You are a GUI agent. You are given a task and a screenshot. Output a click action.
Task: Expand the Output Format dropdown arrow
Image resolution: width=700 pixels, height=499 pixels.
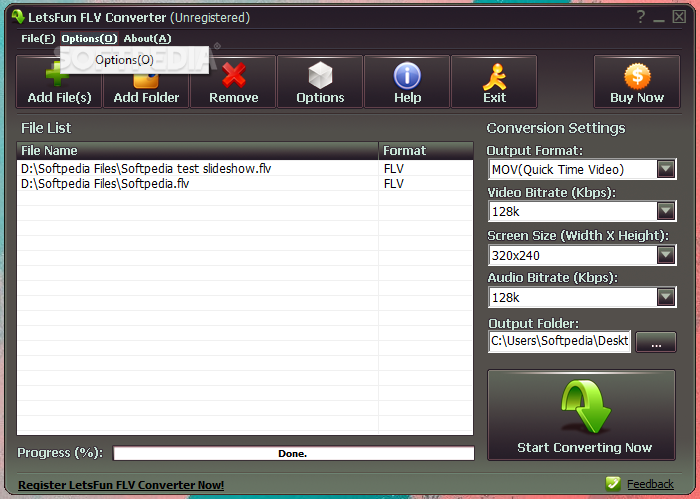tap(666, 169)
